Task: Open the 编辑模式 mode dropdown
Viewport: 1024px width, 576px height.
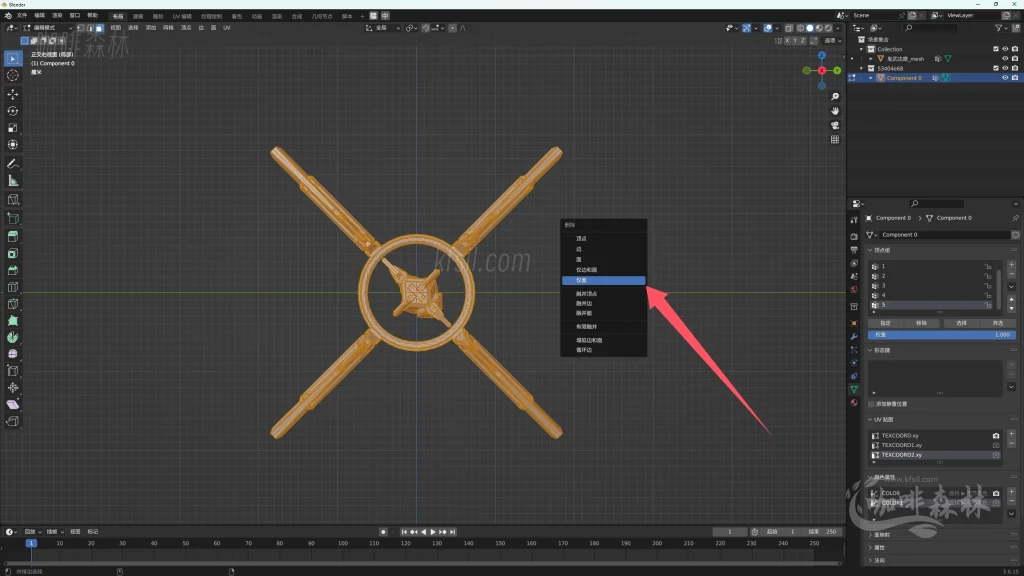Action: [x=48, y=28]
